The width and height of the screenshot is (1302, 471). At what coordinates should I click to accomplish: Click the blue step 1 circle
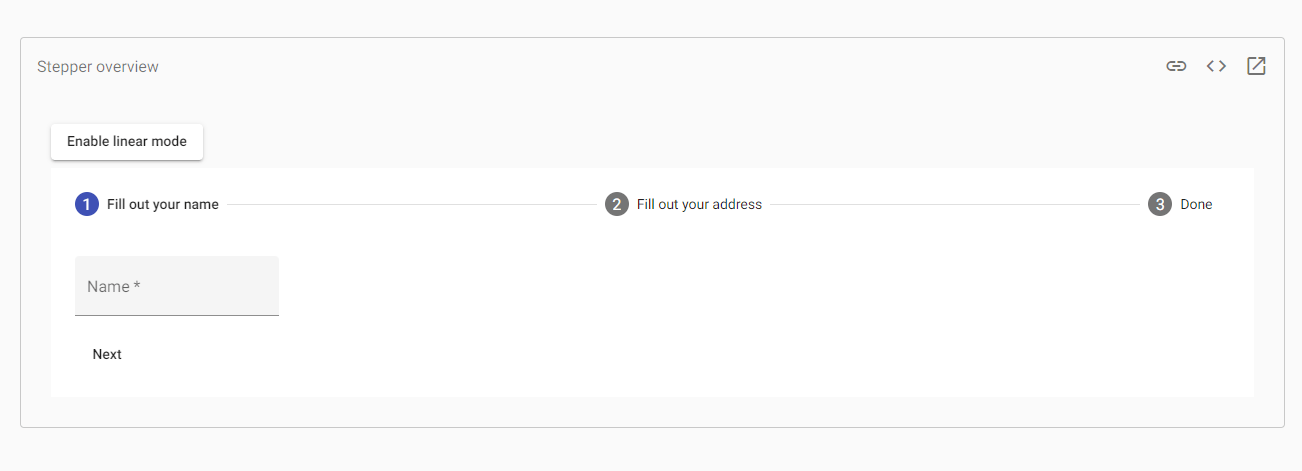pyautogui.click(x=87, y=204)
